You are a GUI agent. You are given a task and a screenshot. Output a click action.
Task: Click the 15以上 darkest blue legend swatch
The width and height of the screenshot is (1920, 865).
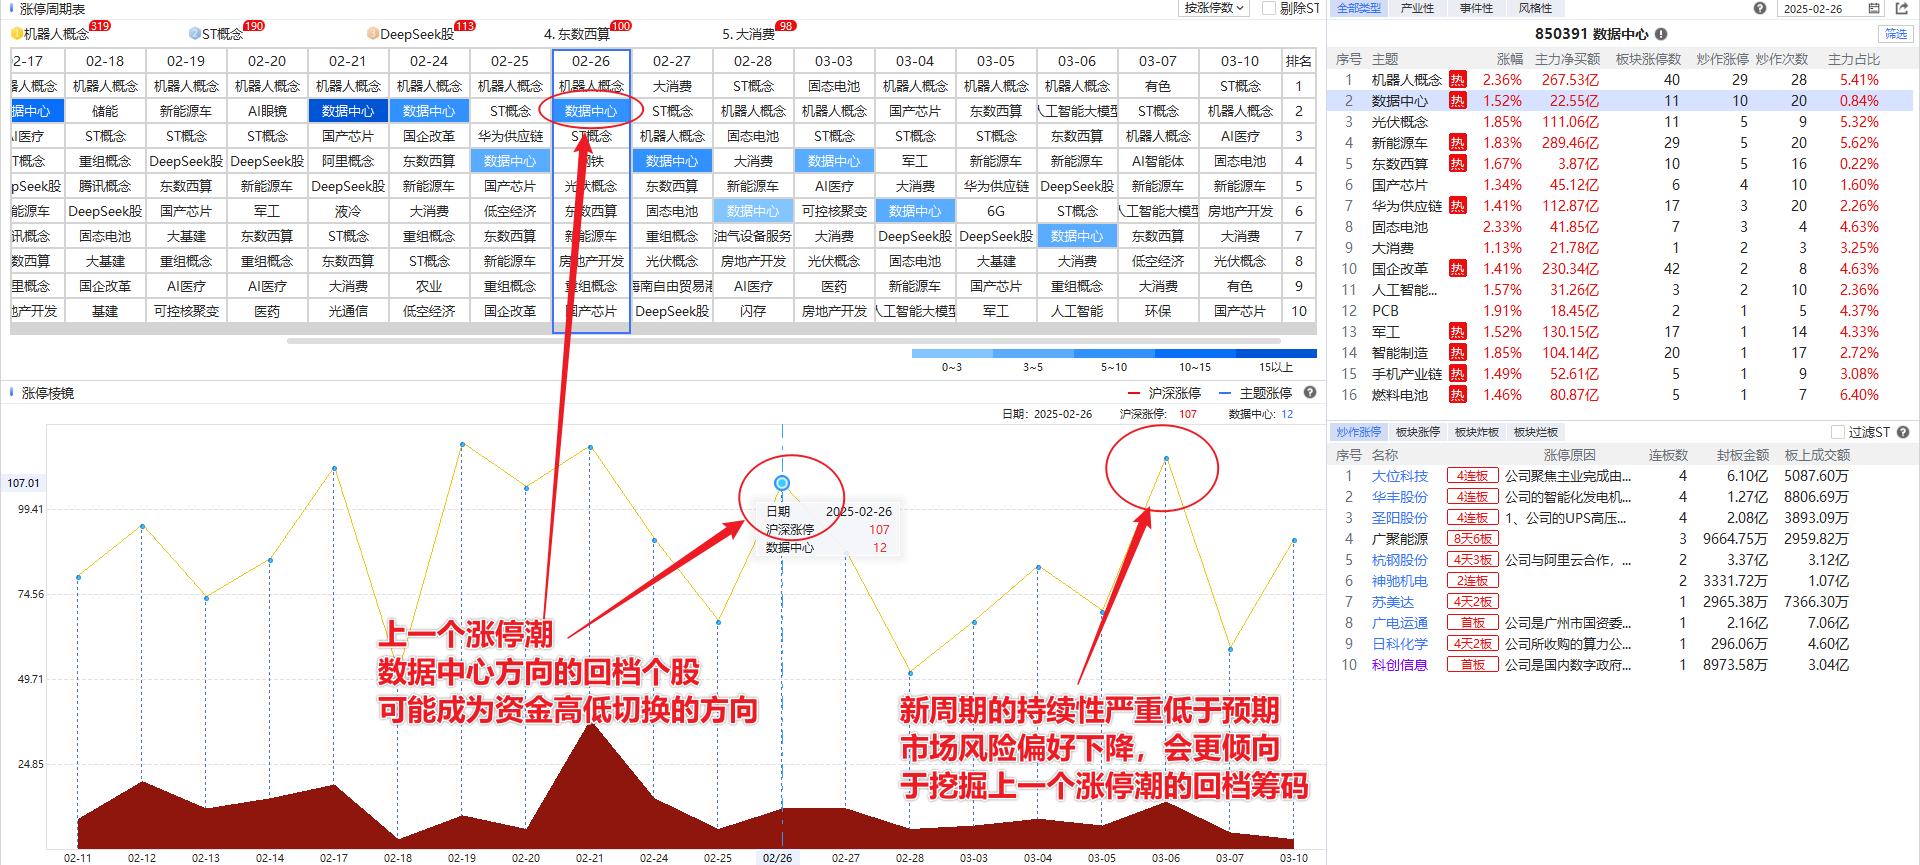pos(1276,354)
